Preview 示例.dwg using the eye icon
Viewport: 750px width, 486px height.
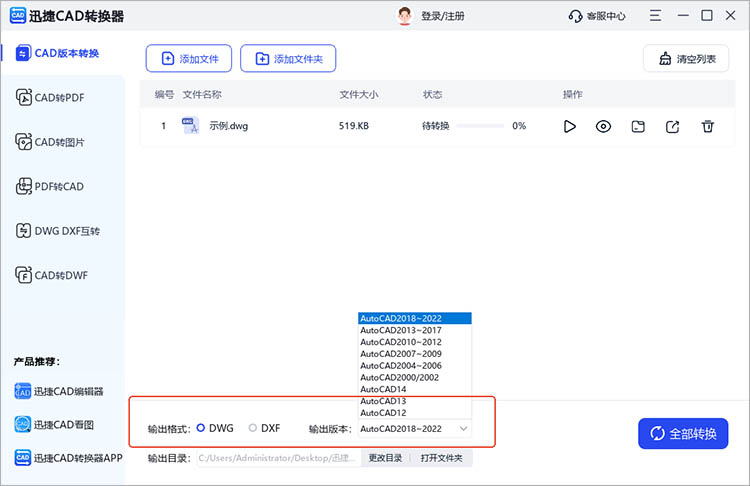(x=603, y=126)
